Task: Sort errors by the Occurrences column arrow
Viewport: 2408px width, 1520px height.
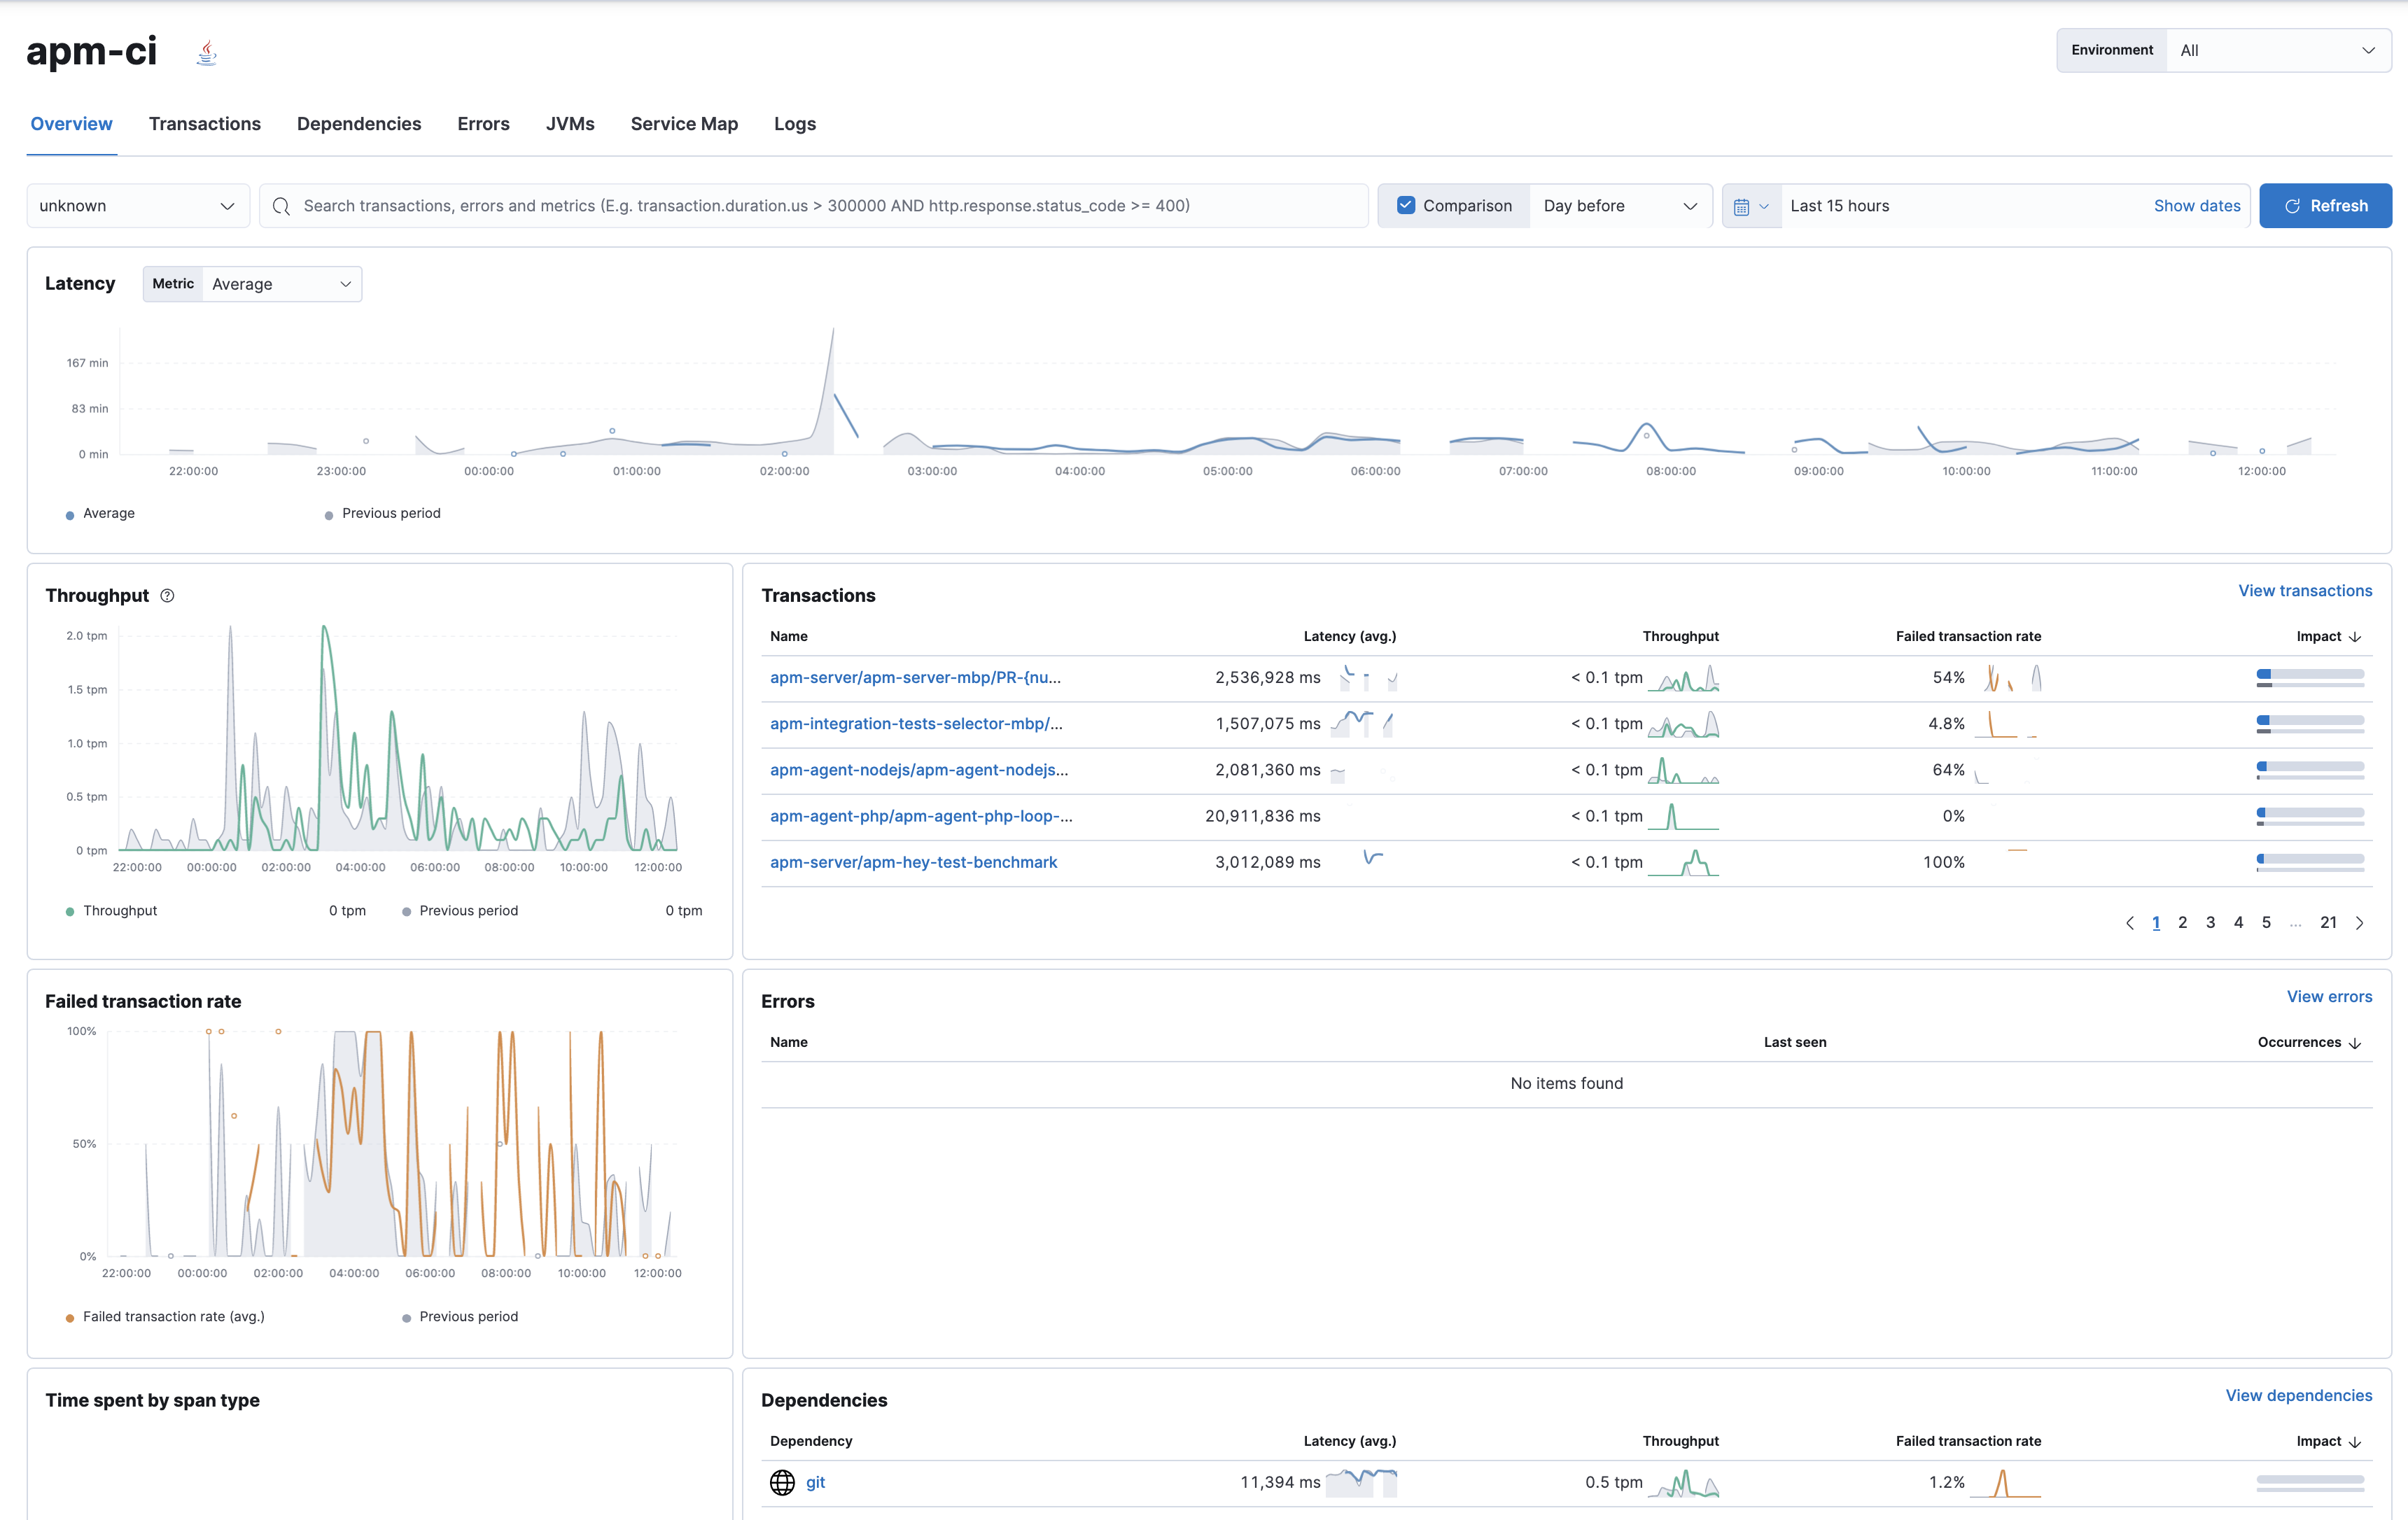Action: 2356,1042
